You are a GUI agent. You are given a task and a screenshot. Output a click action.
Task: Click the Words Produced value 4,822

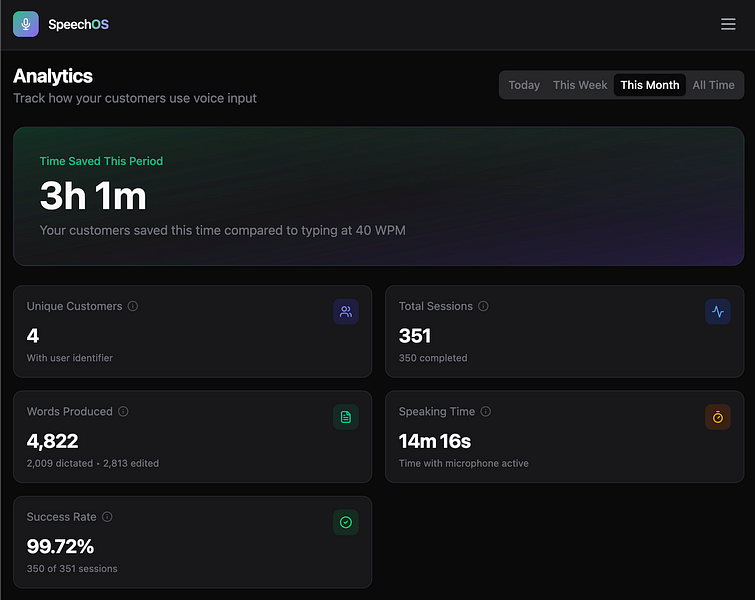(x=52, y=441)
